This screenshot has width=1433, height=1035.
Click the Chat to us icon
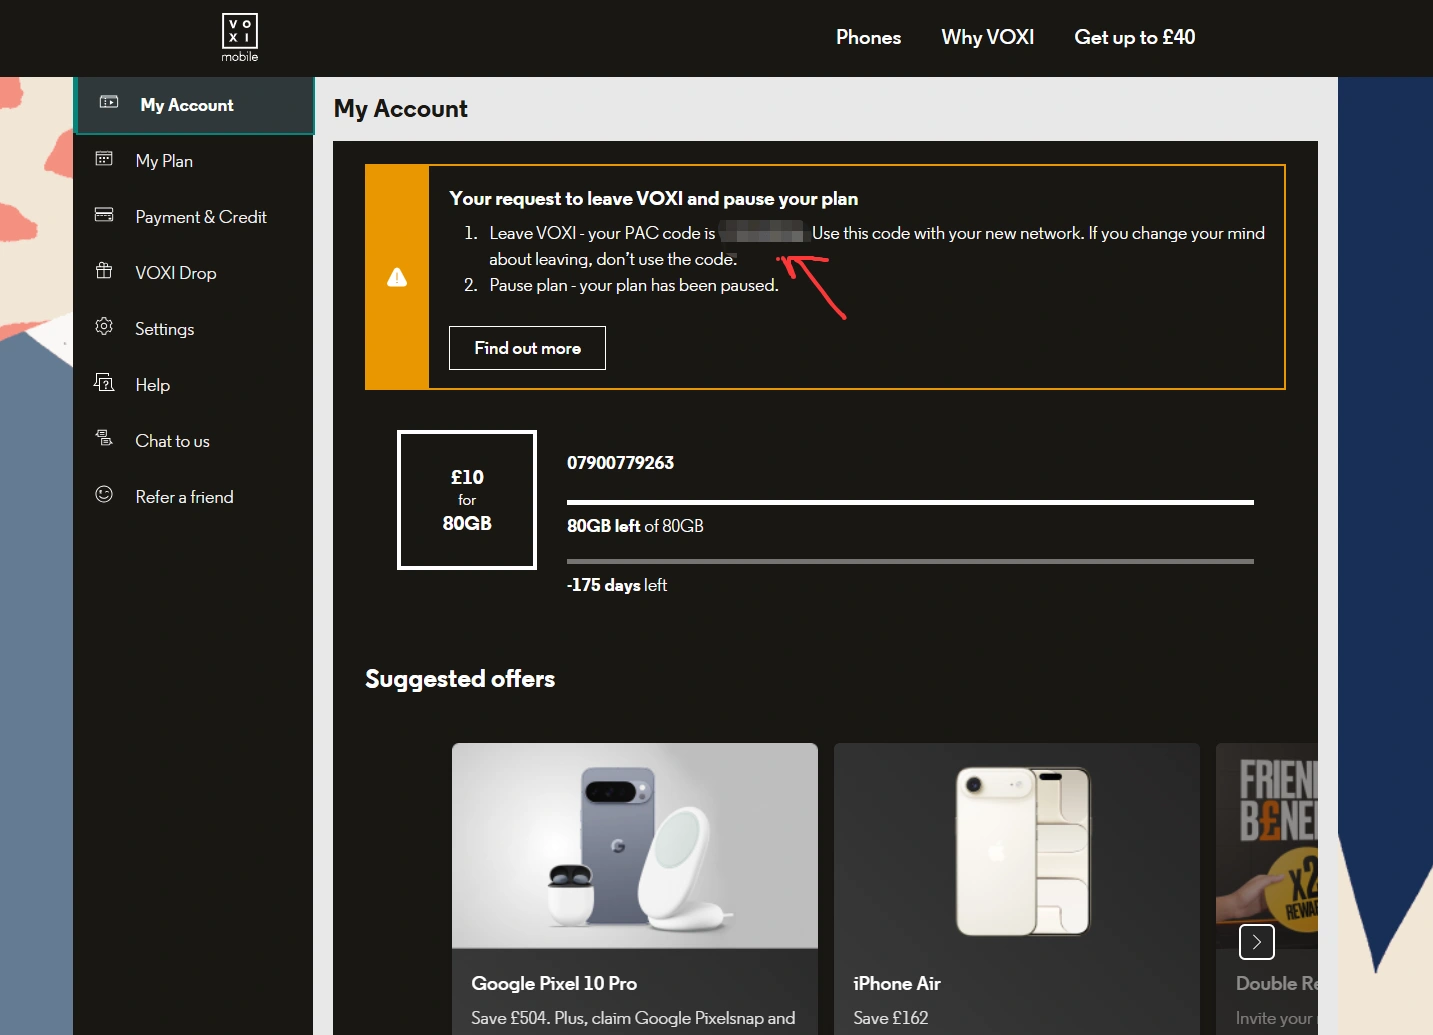(104, 438)
